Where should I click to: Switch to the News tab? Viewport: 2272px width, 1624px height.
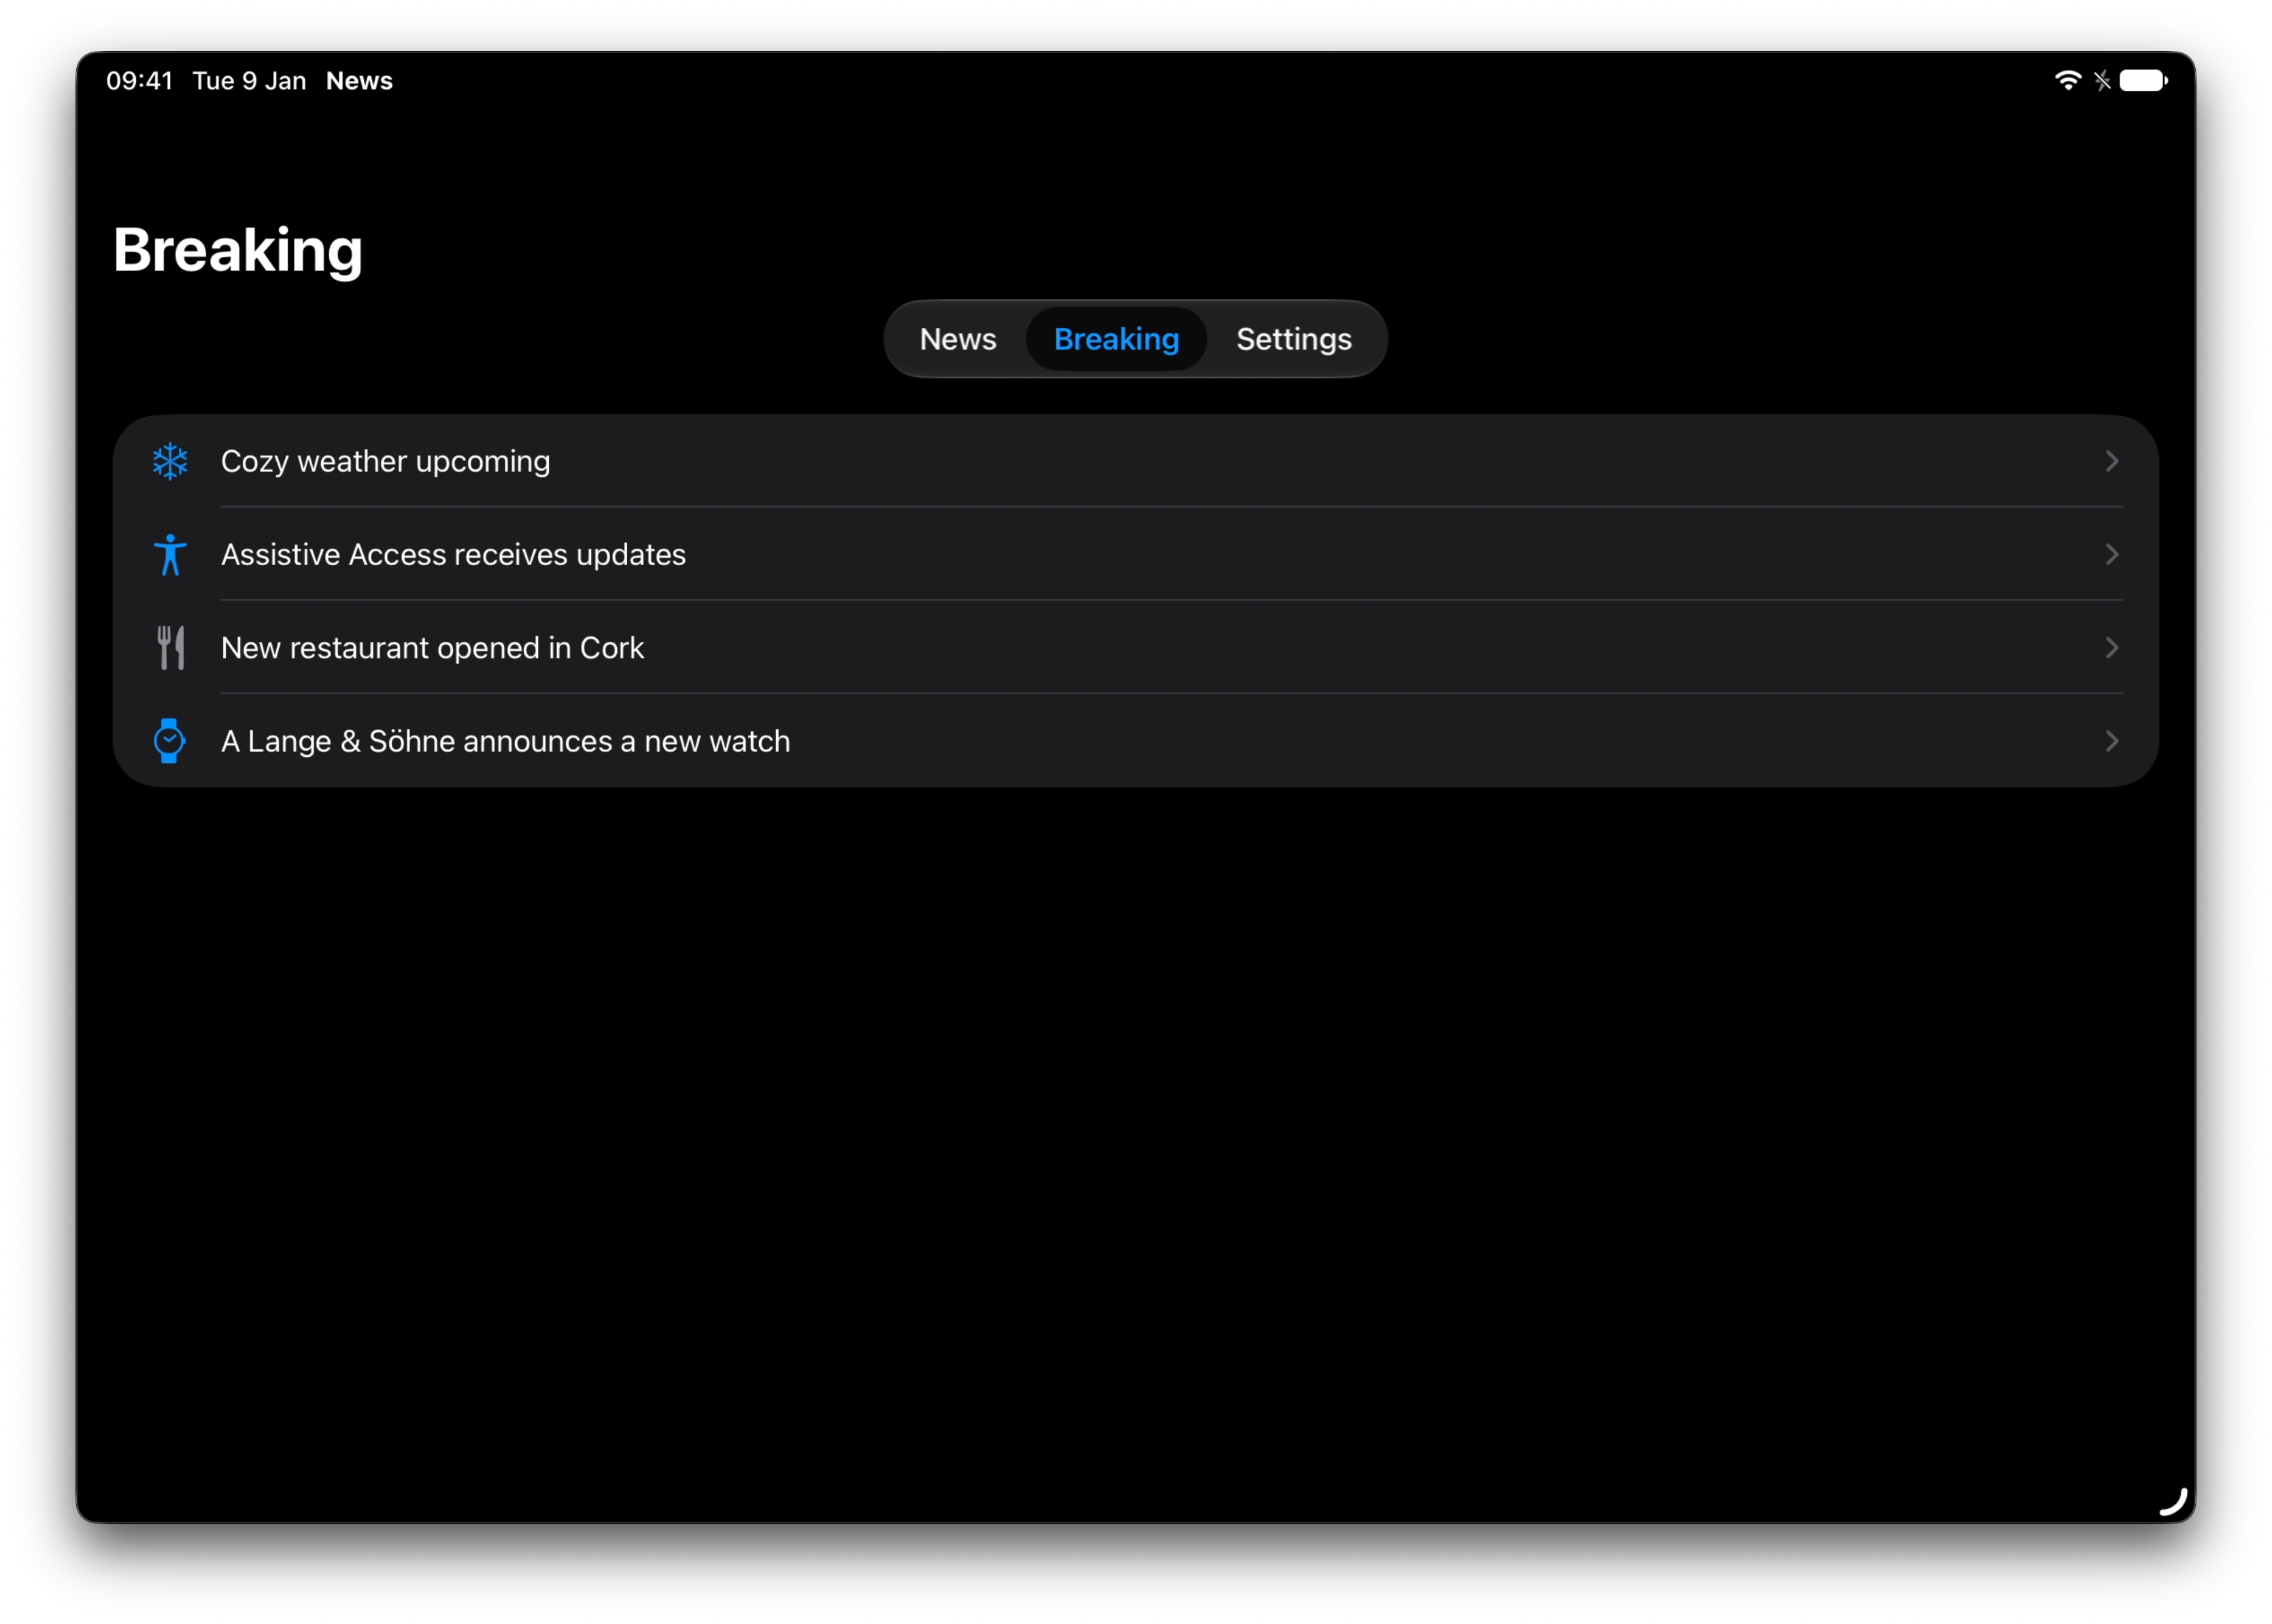(x=958, y=339)
